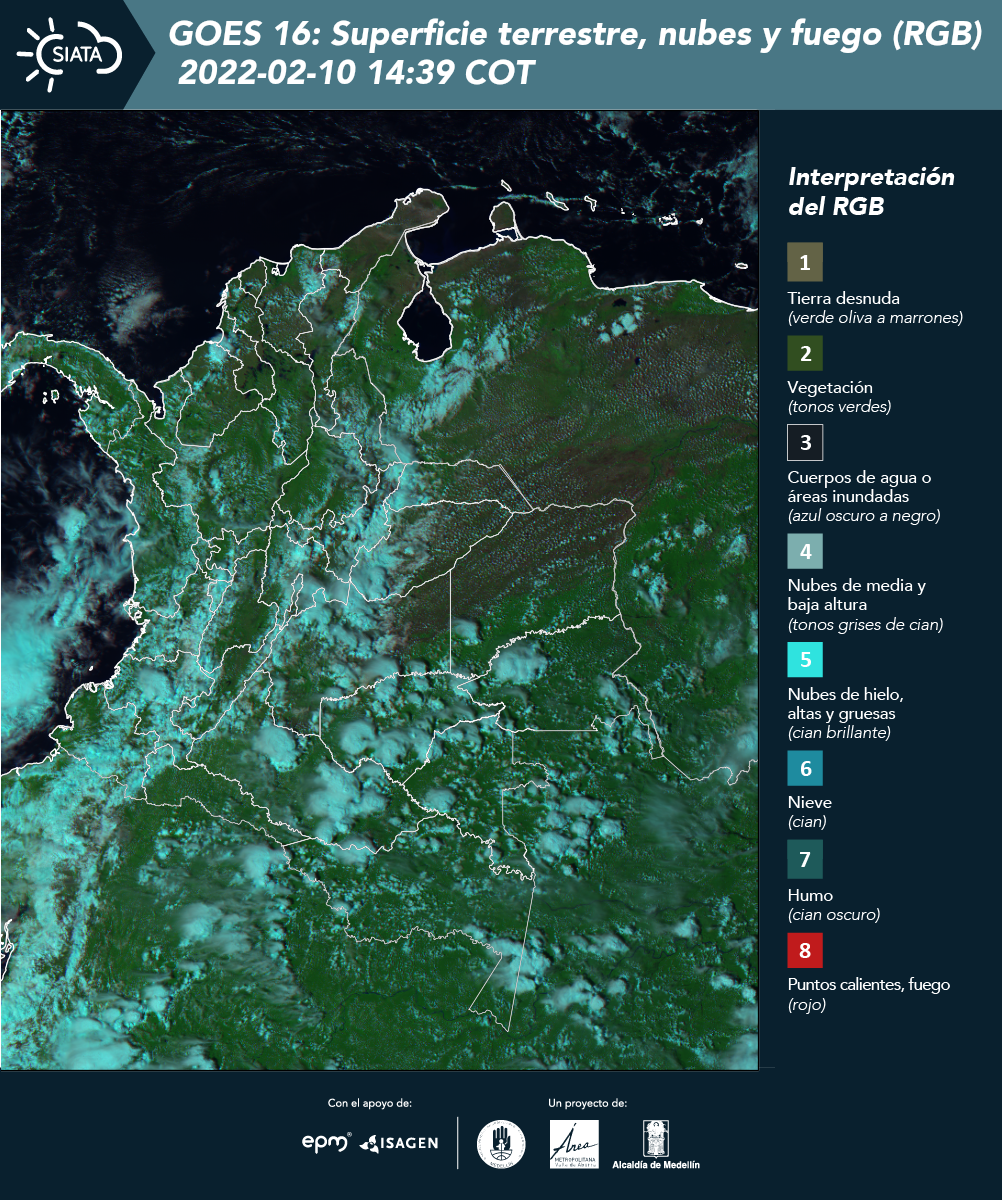1002x1200 pixels.
Task: Select legend swatch 5 for Nubes de hielo
Action: (805, 660)
